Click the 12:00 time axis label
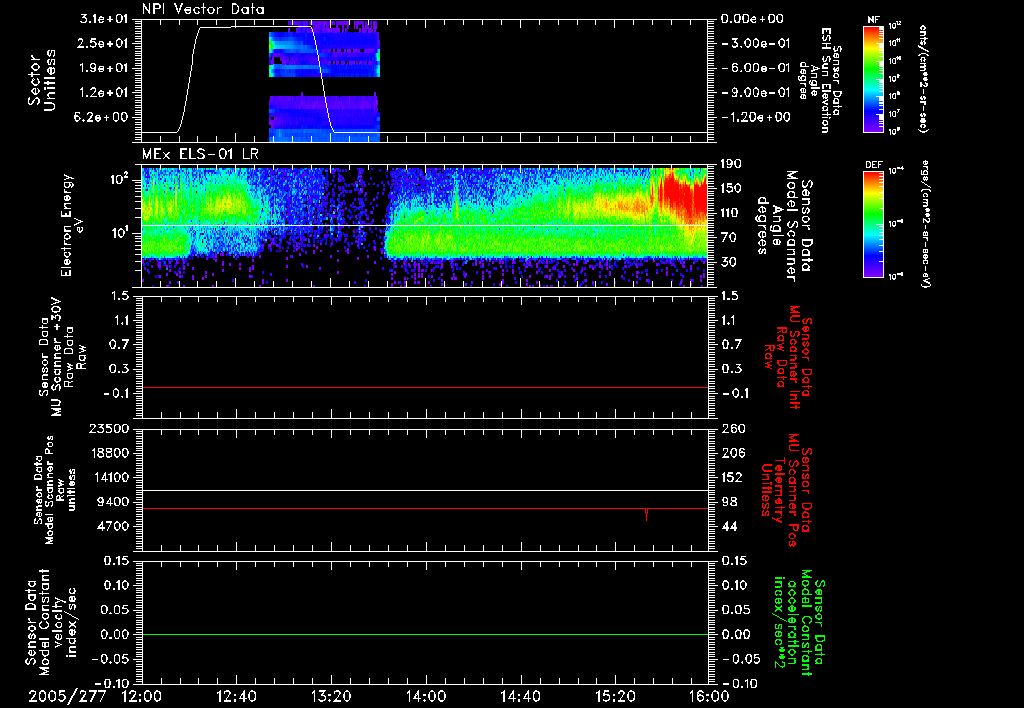 tap(142, 696)
